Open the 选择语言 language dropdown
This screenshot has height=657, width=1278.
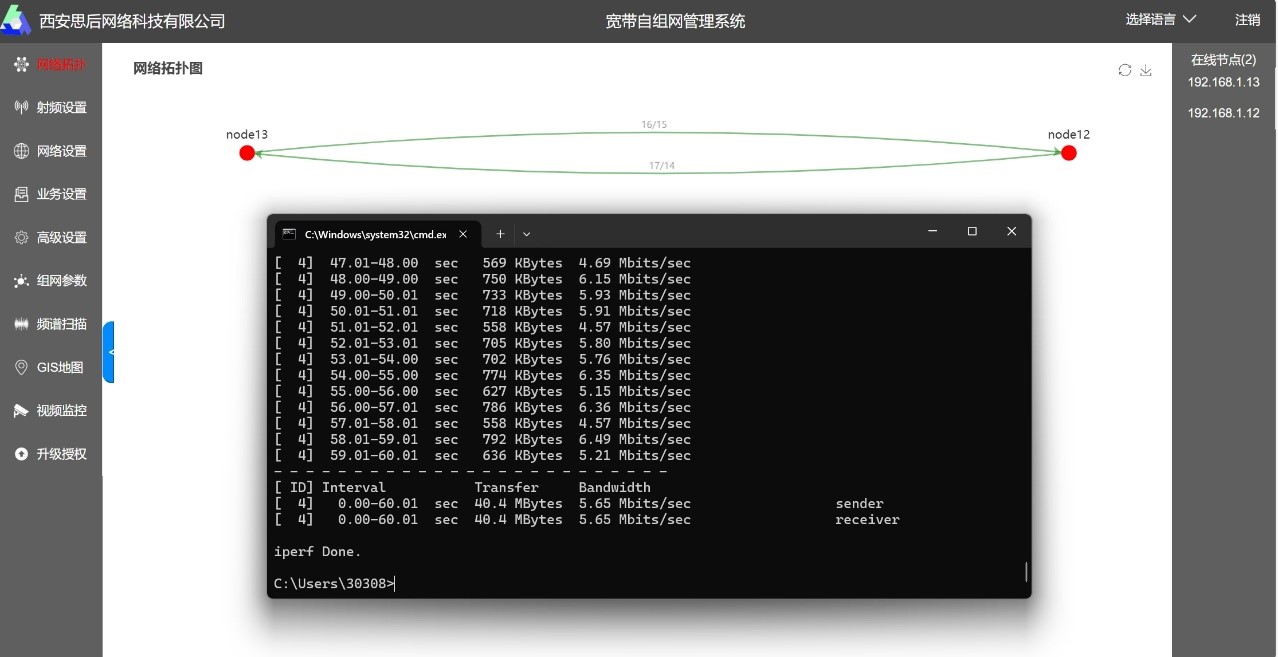[1160, 20]
